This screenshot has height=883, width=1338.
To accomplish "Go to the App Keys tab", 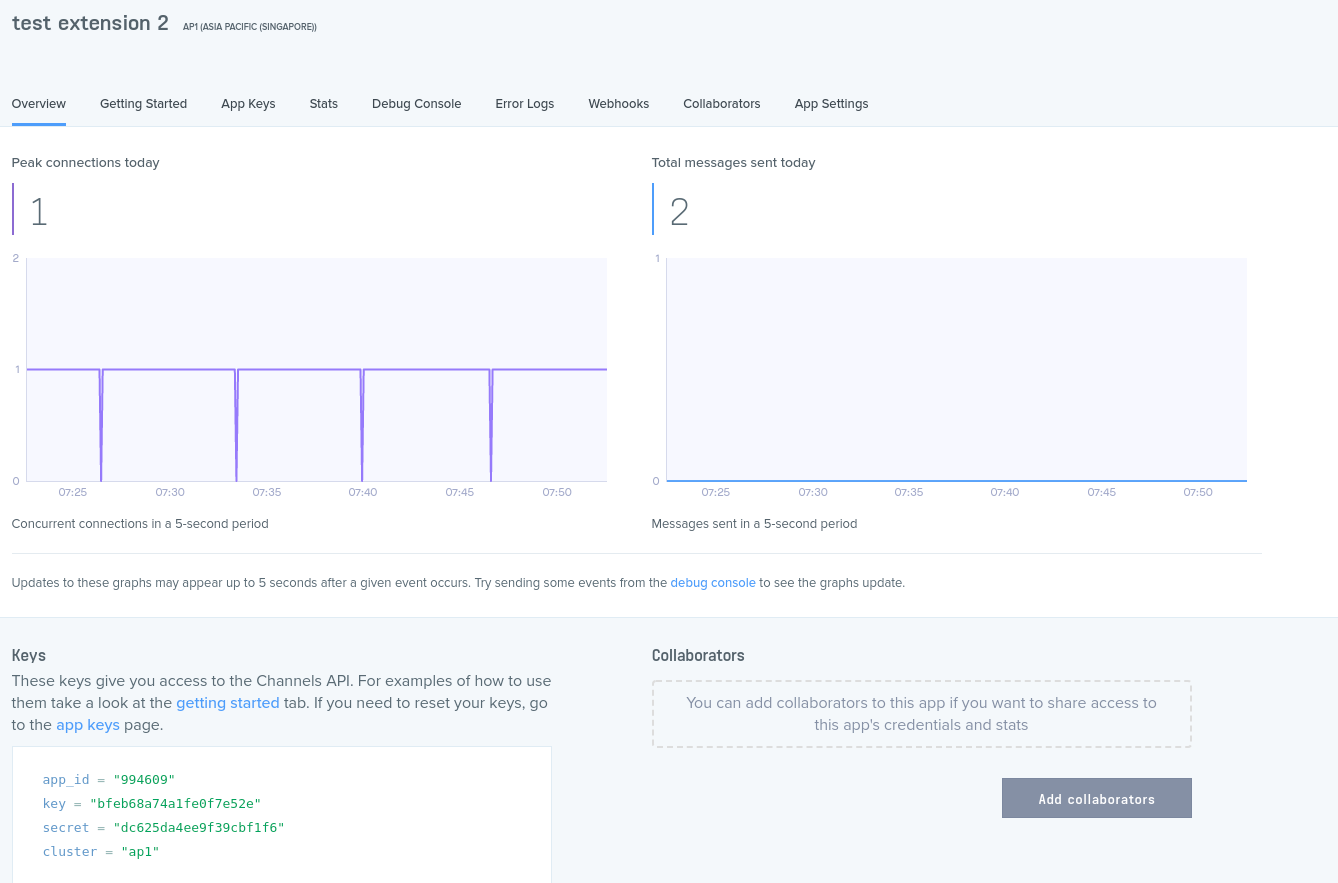I will 248,104.
